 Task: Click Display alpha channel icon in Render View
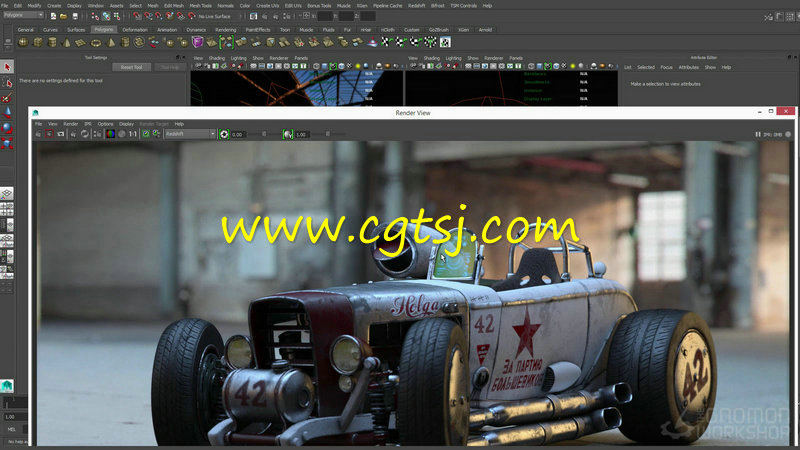[x=121, y=134]
